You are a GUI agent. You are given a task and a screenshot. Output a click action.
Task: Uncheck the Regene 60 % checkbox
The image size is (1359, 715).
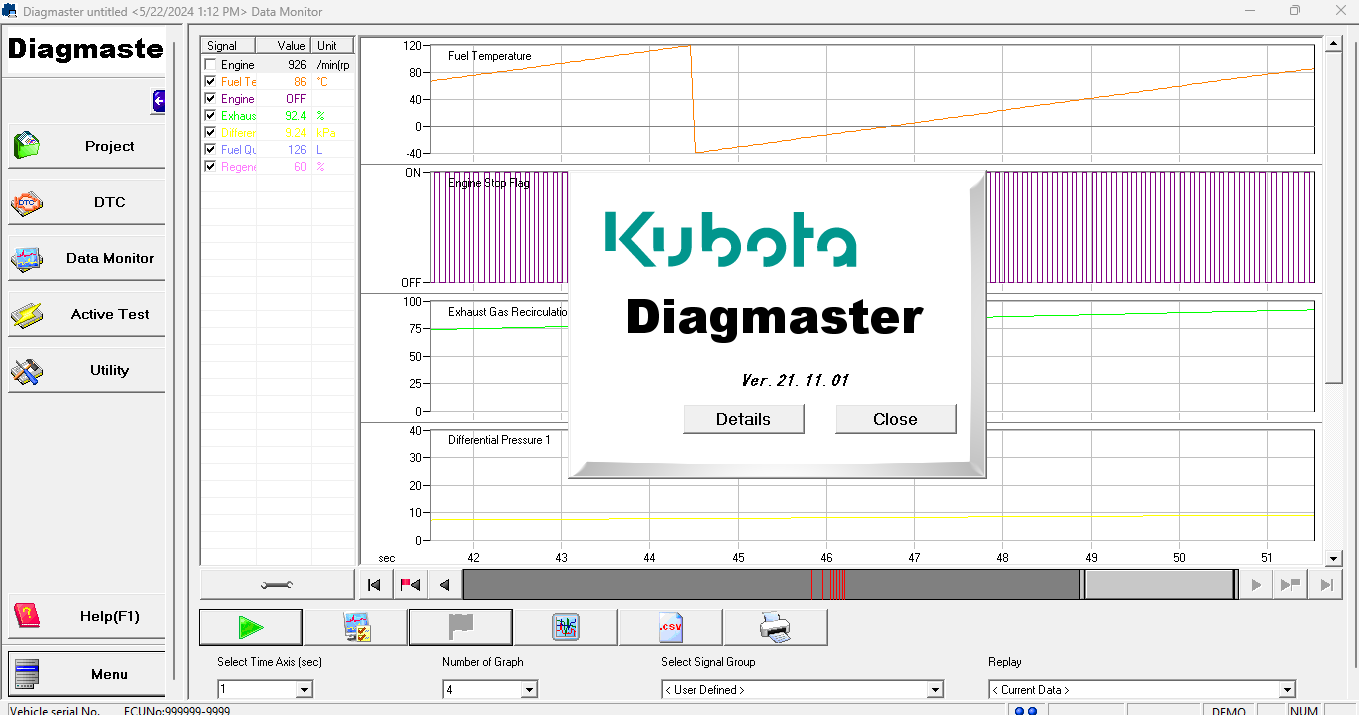coord(210,167)
